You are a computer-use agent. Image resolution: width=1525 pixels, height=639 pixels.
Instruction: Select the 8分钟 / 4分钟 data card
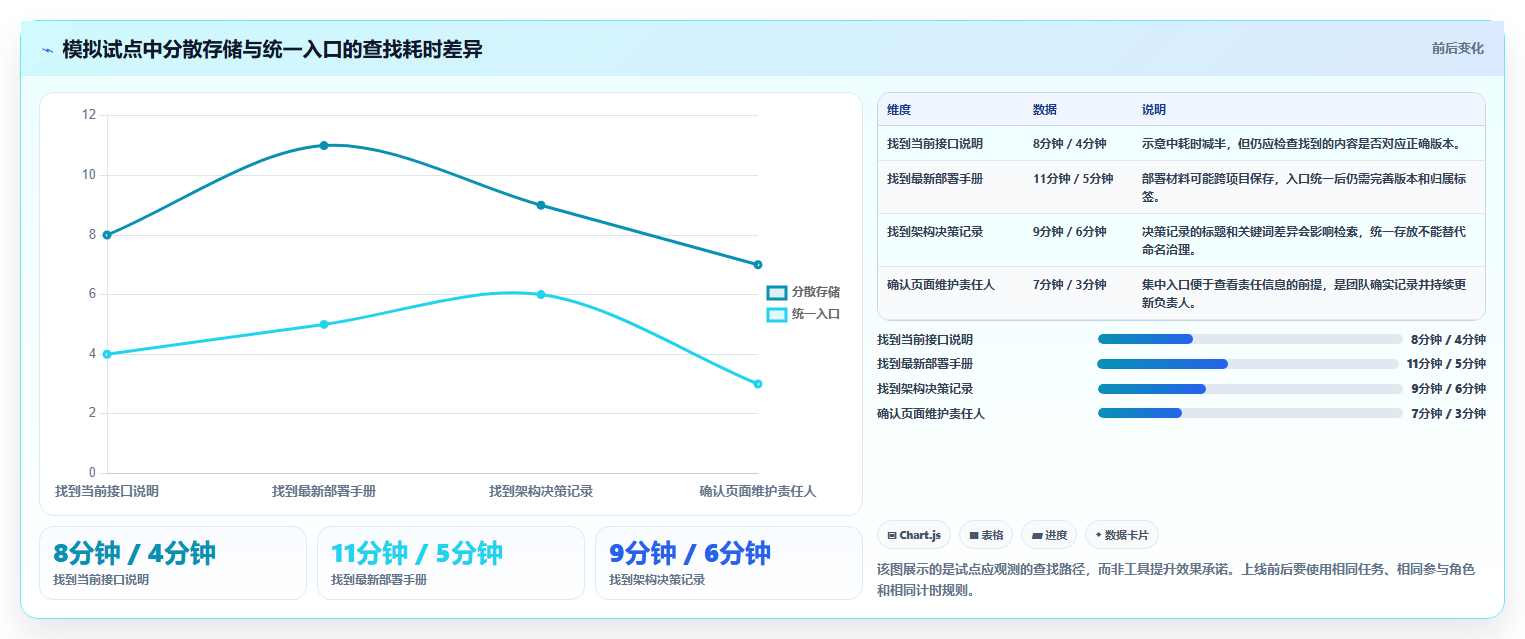[173, 563]
